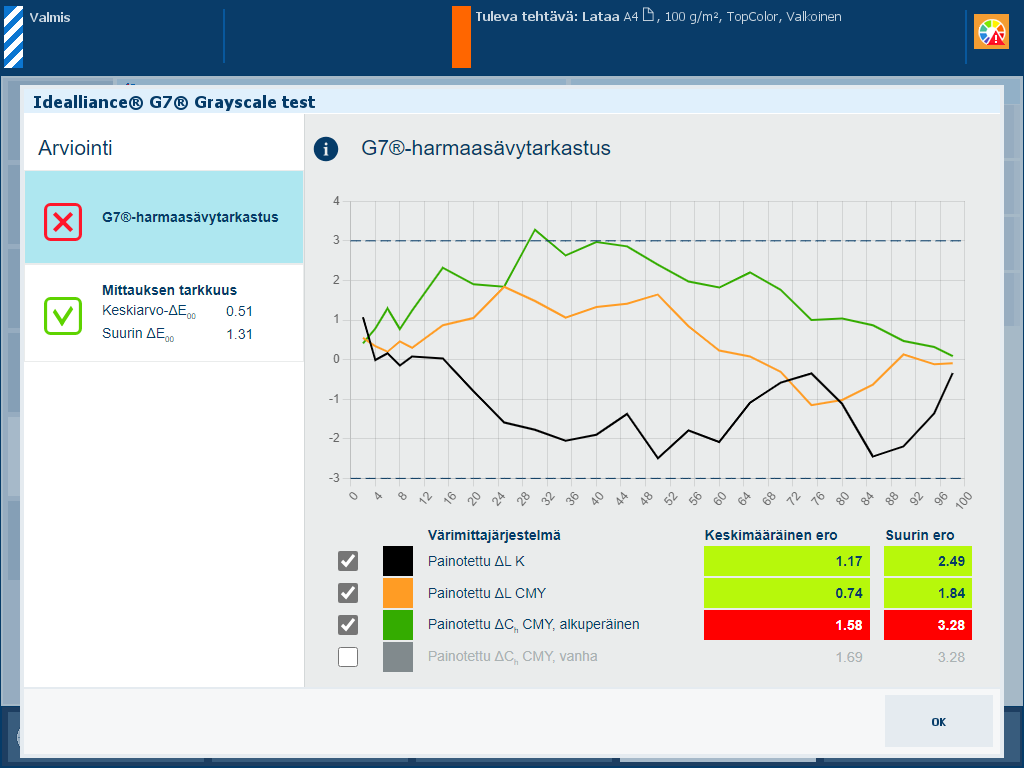
Task: Select the Mittauksen tarkkuus evaluation item
Action: click(x=164, y=313)
